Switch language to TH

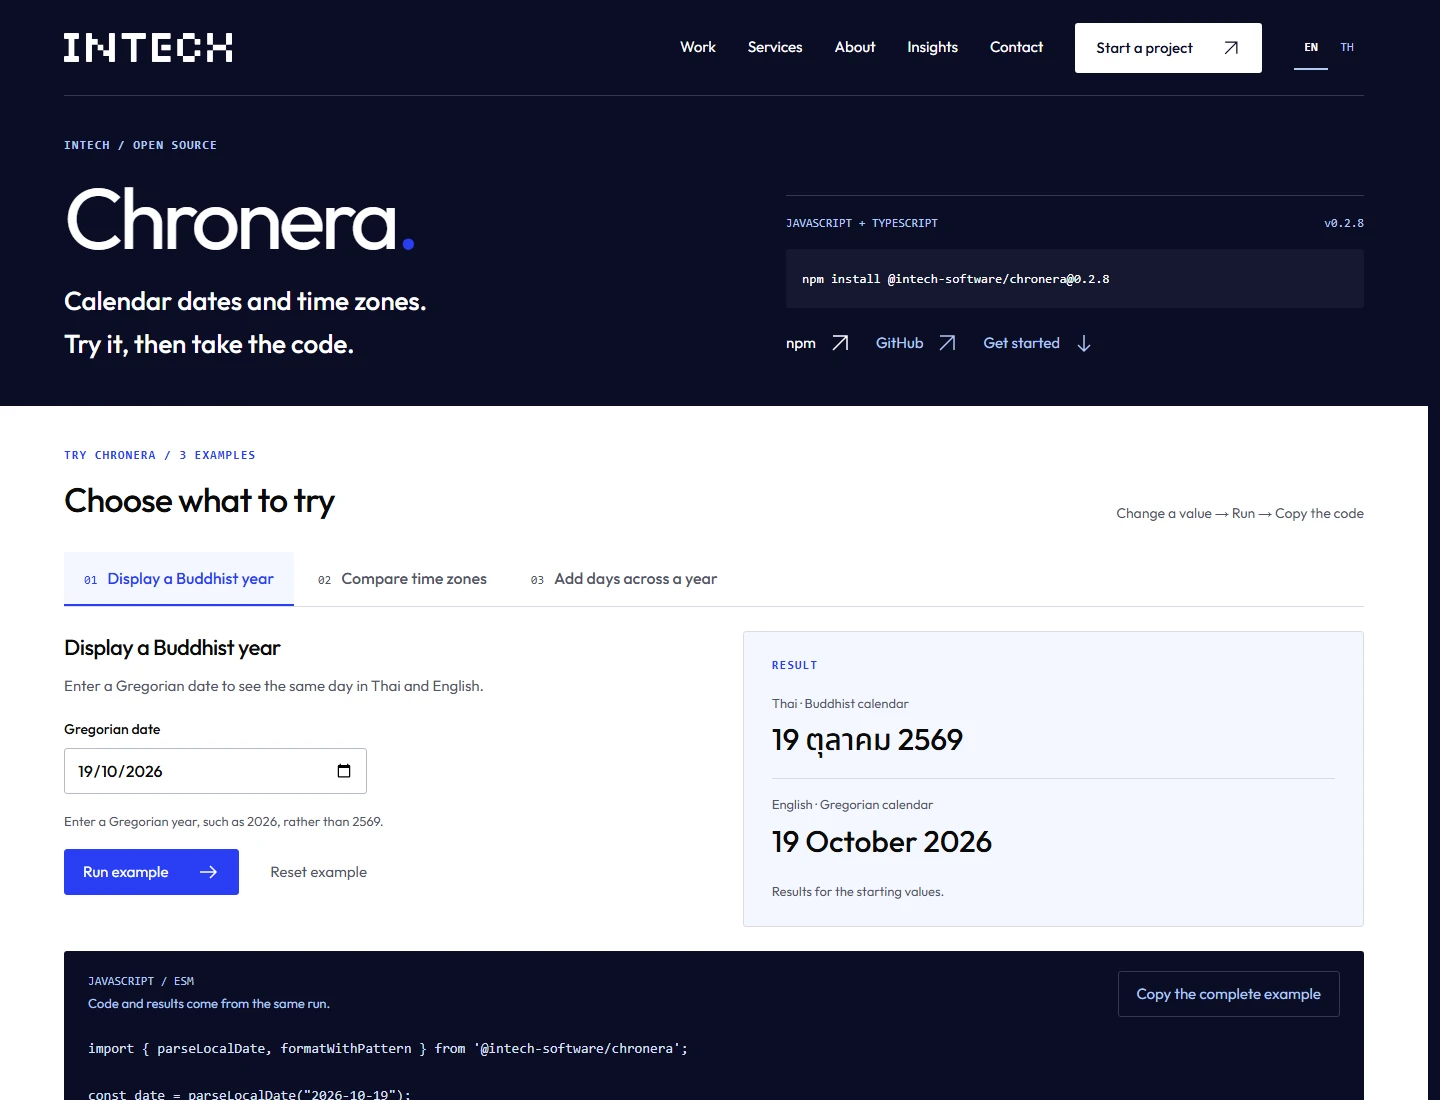1347,47
